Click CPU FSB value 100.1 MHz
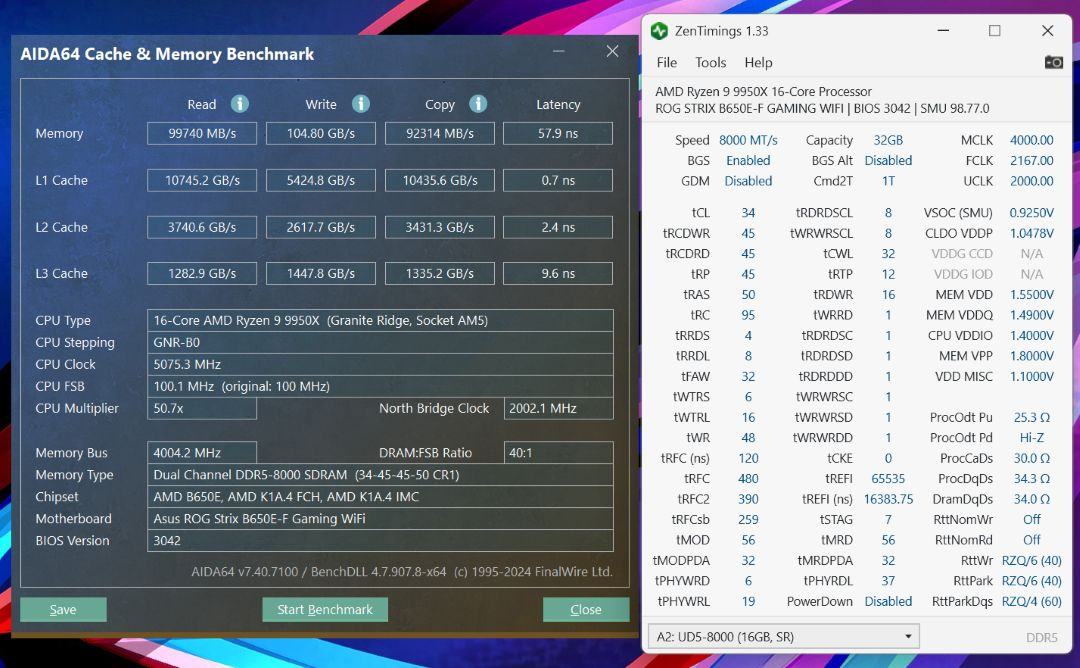Image resolution: width=1080 pixels, height=668 pixels. point(380,386)
